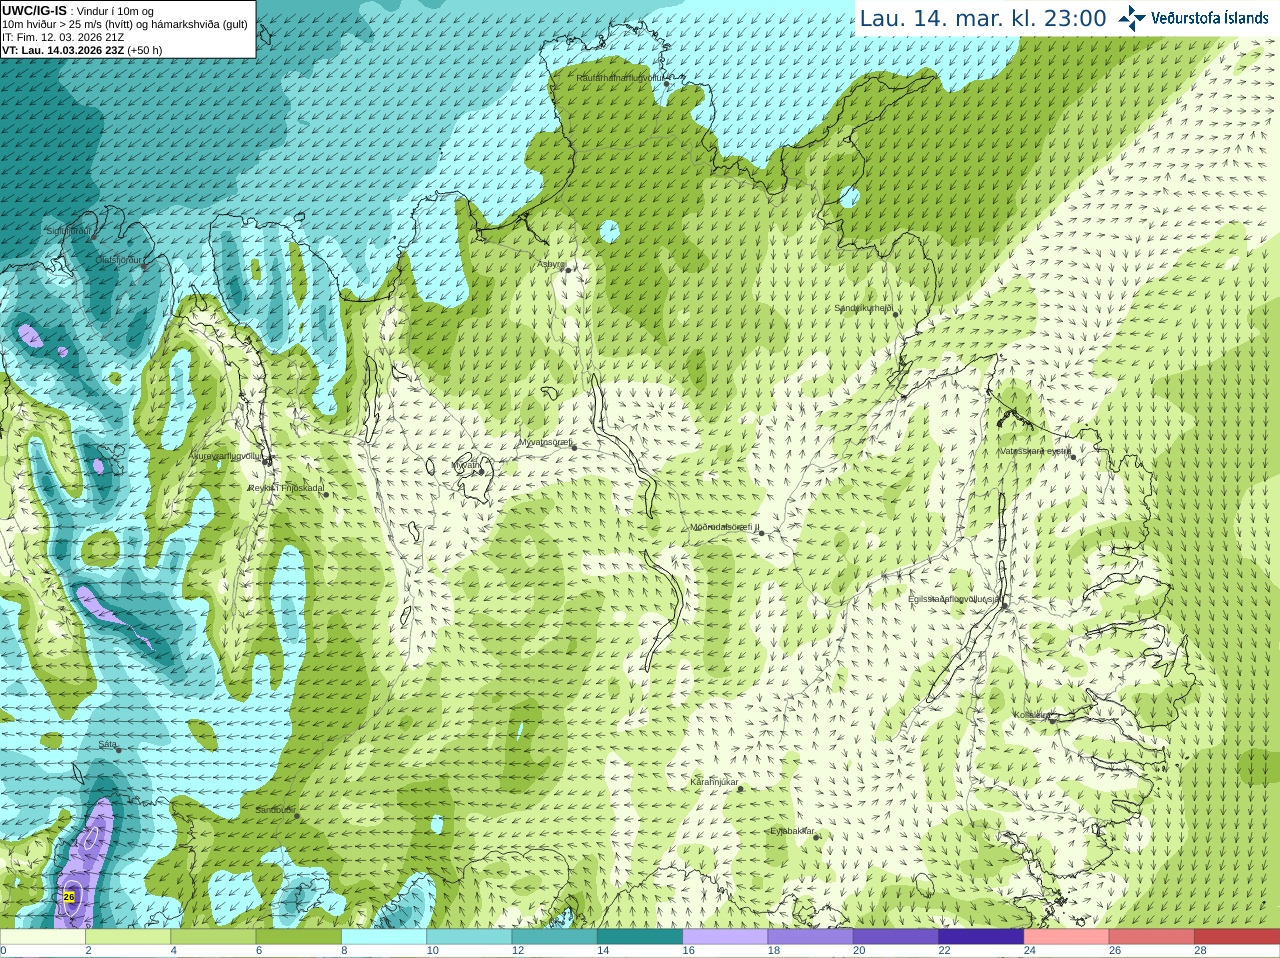Click the 18–20 m/s purple legend swatch
The height and width of the screenshot is (958, 1280).
point(811,937)
